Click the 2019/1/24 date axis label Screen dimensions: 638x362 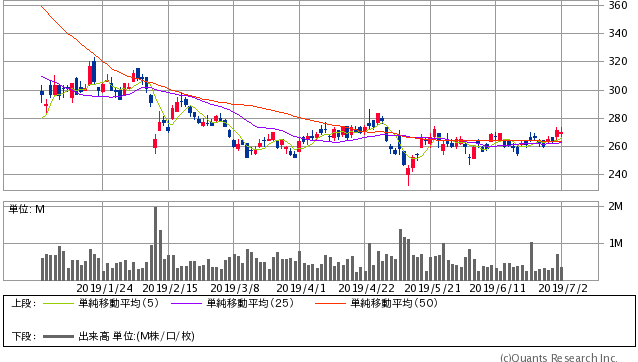click(105, 288)
